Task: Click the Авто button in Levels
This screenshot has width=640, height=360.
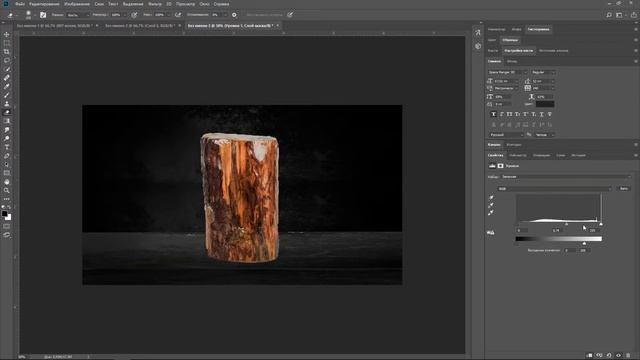Action: (624, 189)
